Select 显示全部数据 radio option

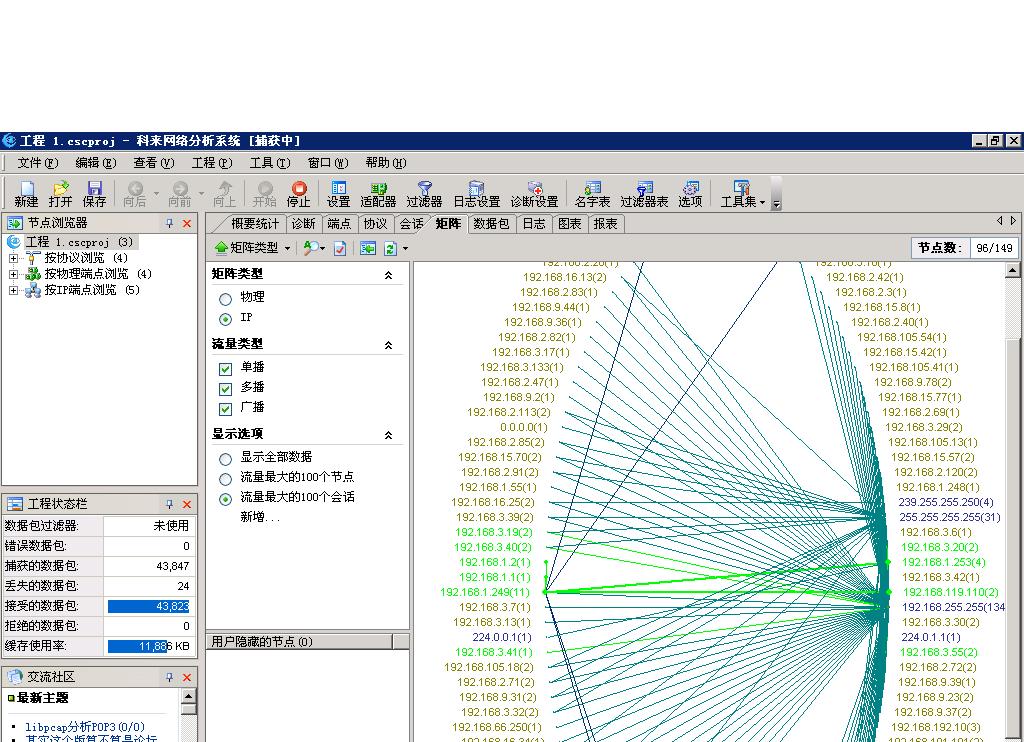[225, 458]
